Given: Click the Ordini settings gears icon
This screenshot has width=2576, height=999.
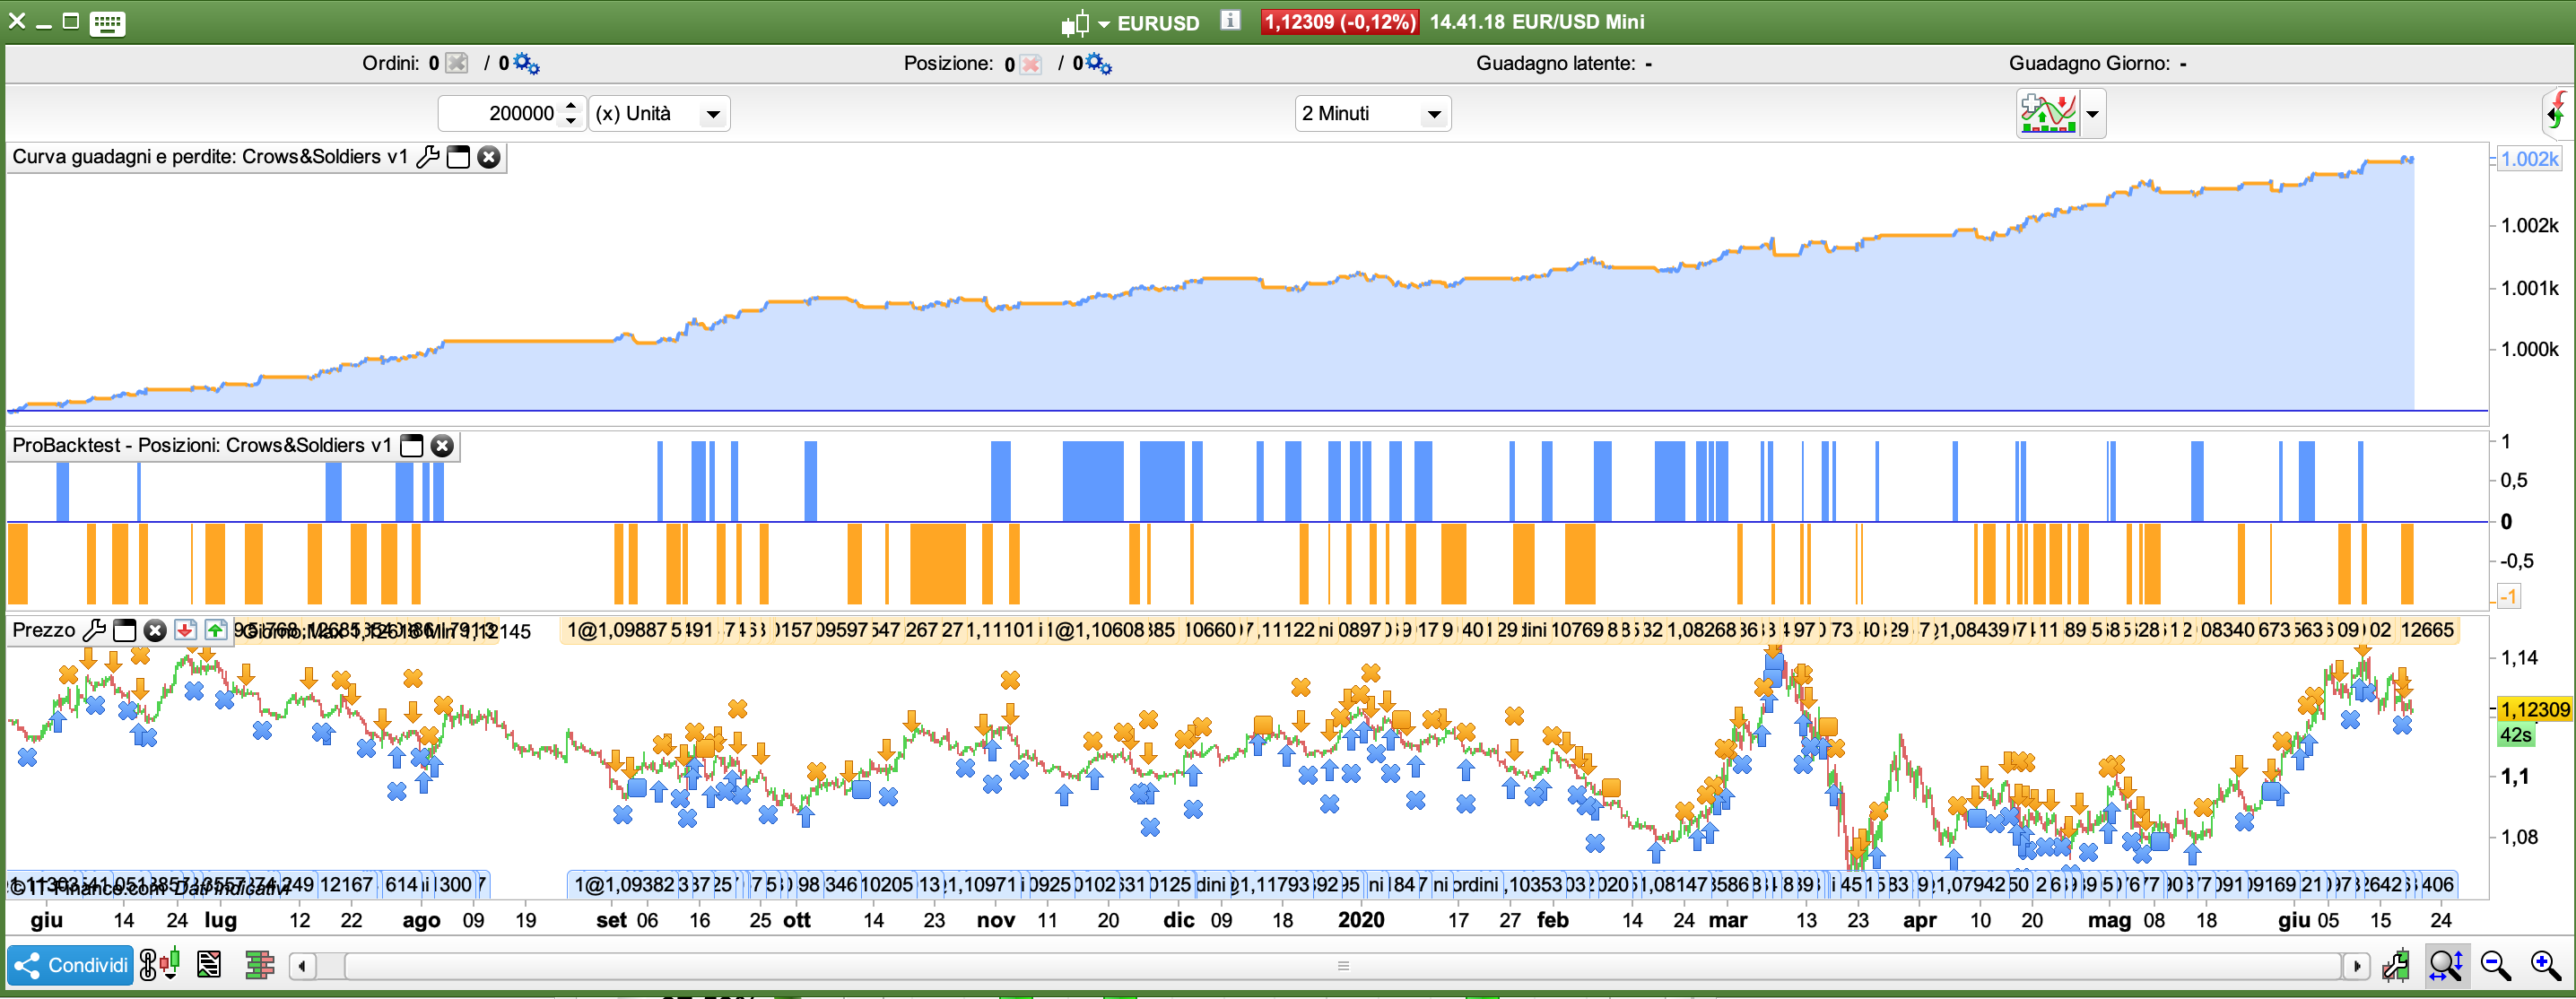Looking at the screenshot, I should 527,64.
